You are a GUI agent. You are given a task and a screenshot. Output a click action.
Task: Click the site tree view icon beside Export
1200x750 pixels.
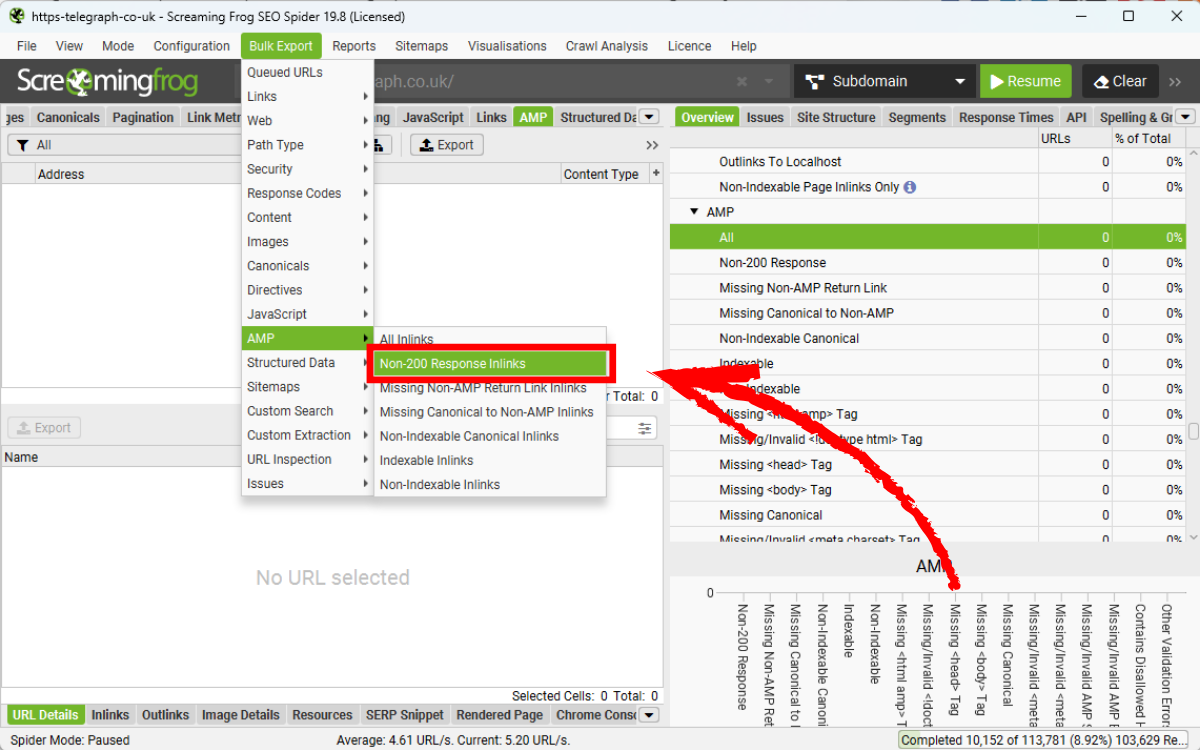tap(381, 145)
